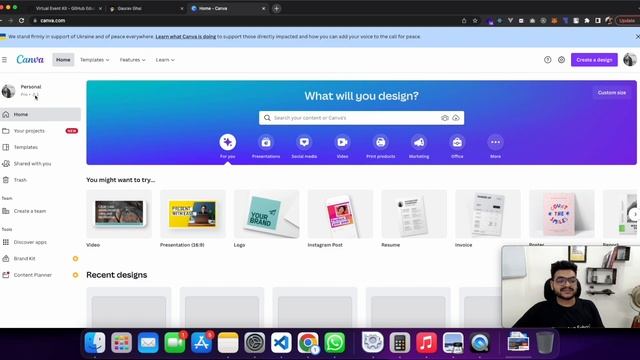Screen dimensions: 640x360
Task: Click Create a team
Action: pyautogui.click(x=40, y=211)
